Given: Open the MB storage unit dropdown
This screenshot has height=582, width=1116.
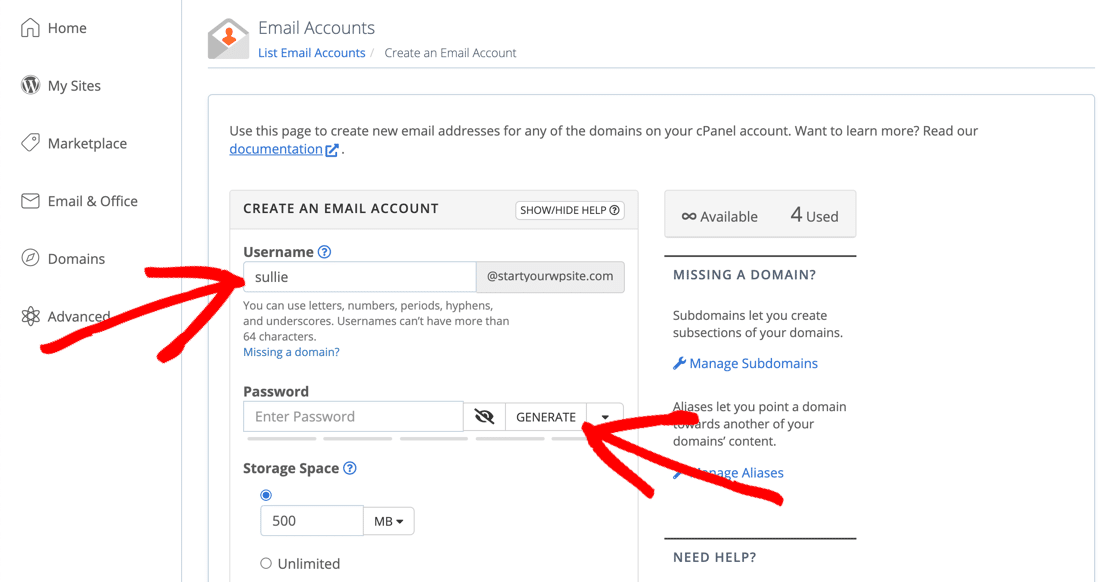Looking at the screenshot, I should (389, 522).
